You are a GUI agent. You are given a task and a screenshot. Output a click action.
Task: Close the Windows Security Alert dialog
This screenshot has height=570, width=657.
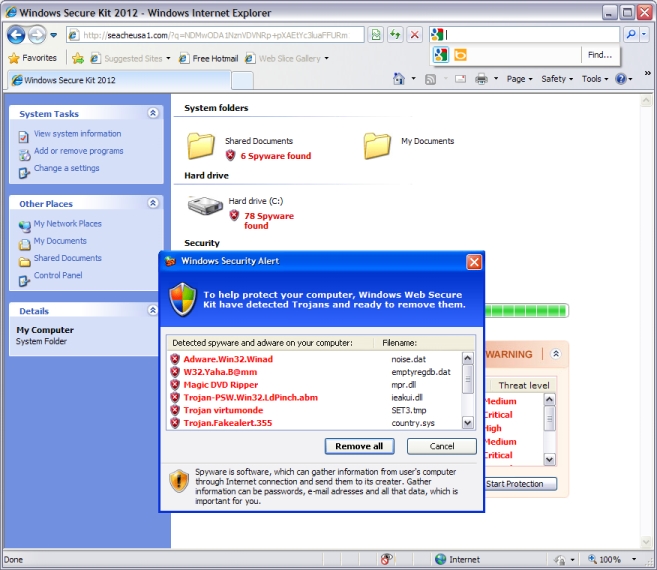pos(474,262)
